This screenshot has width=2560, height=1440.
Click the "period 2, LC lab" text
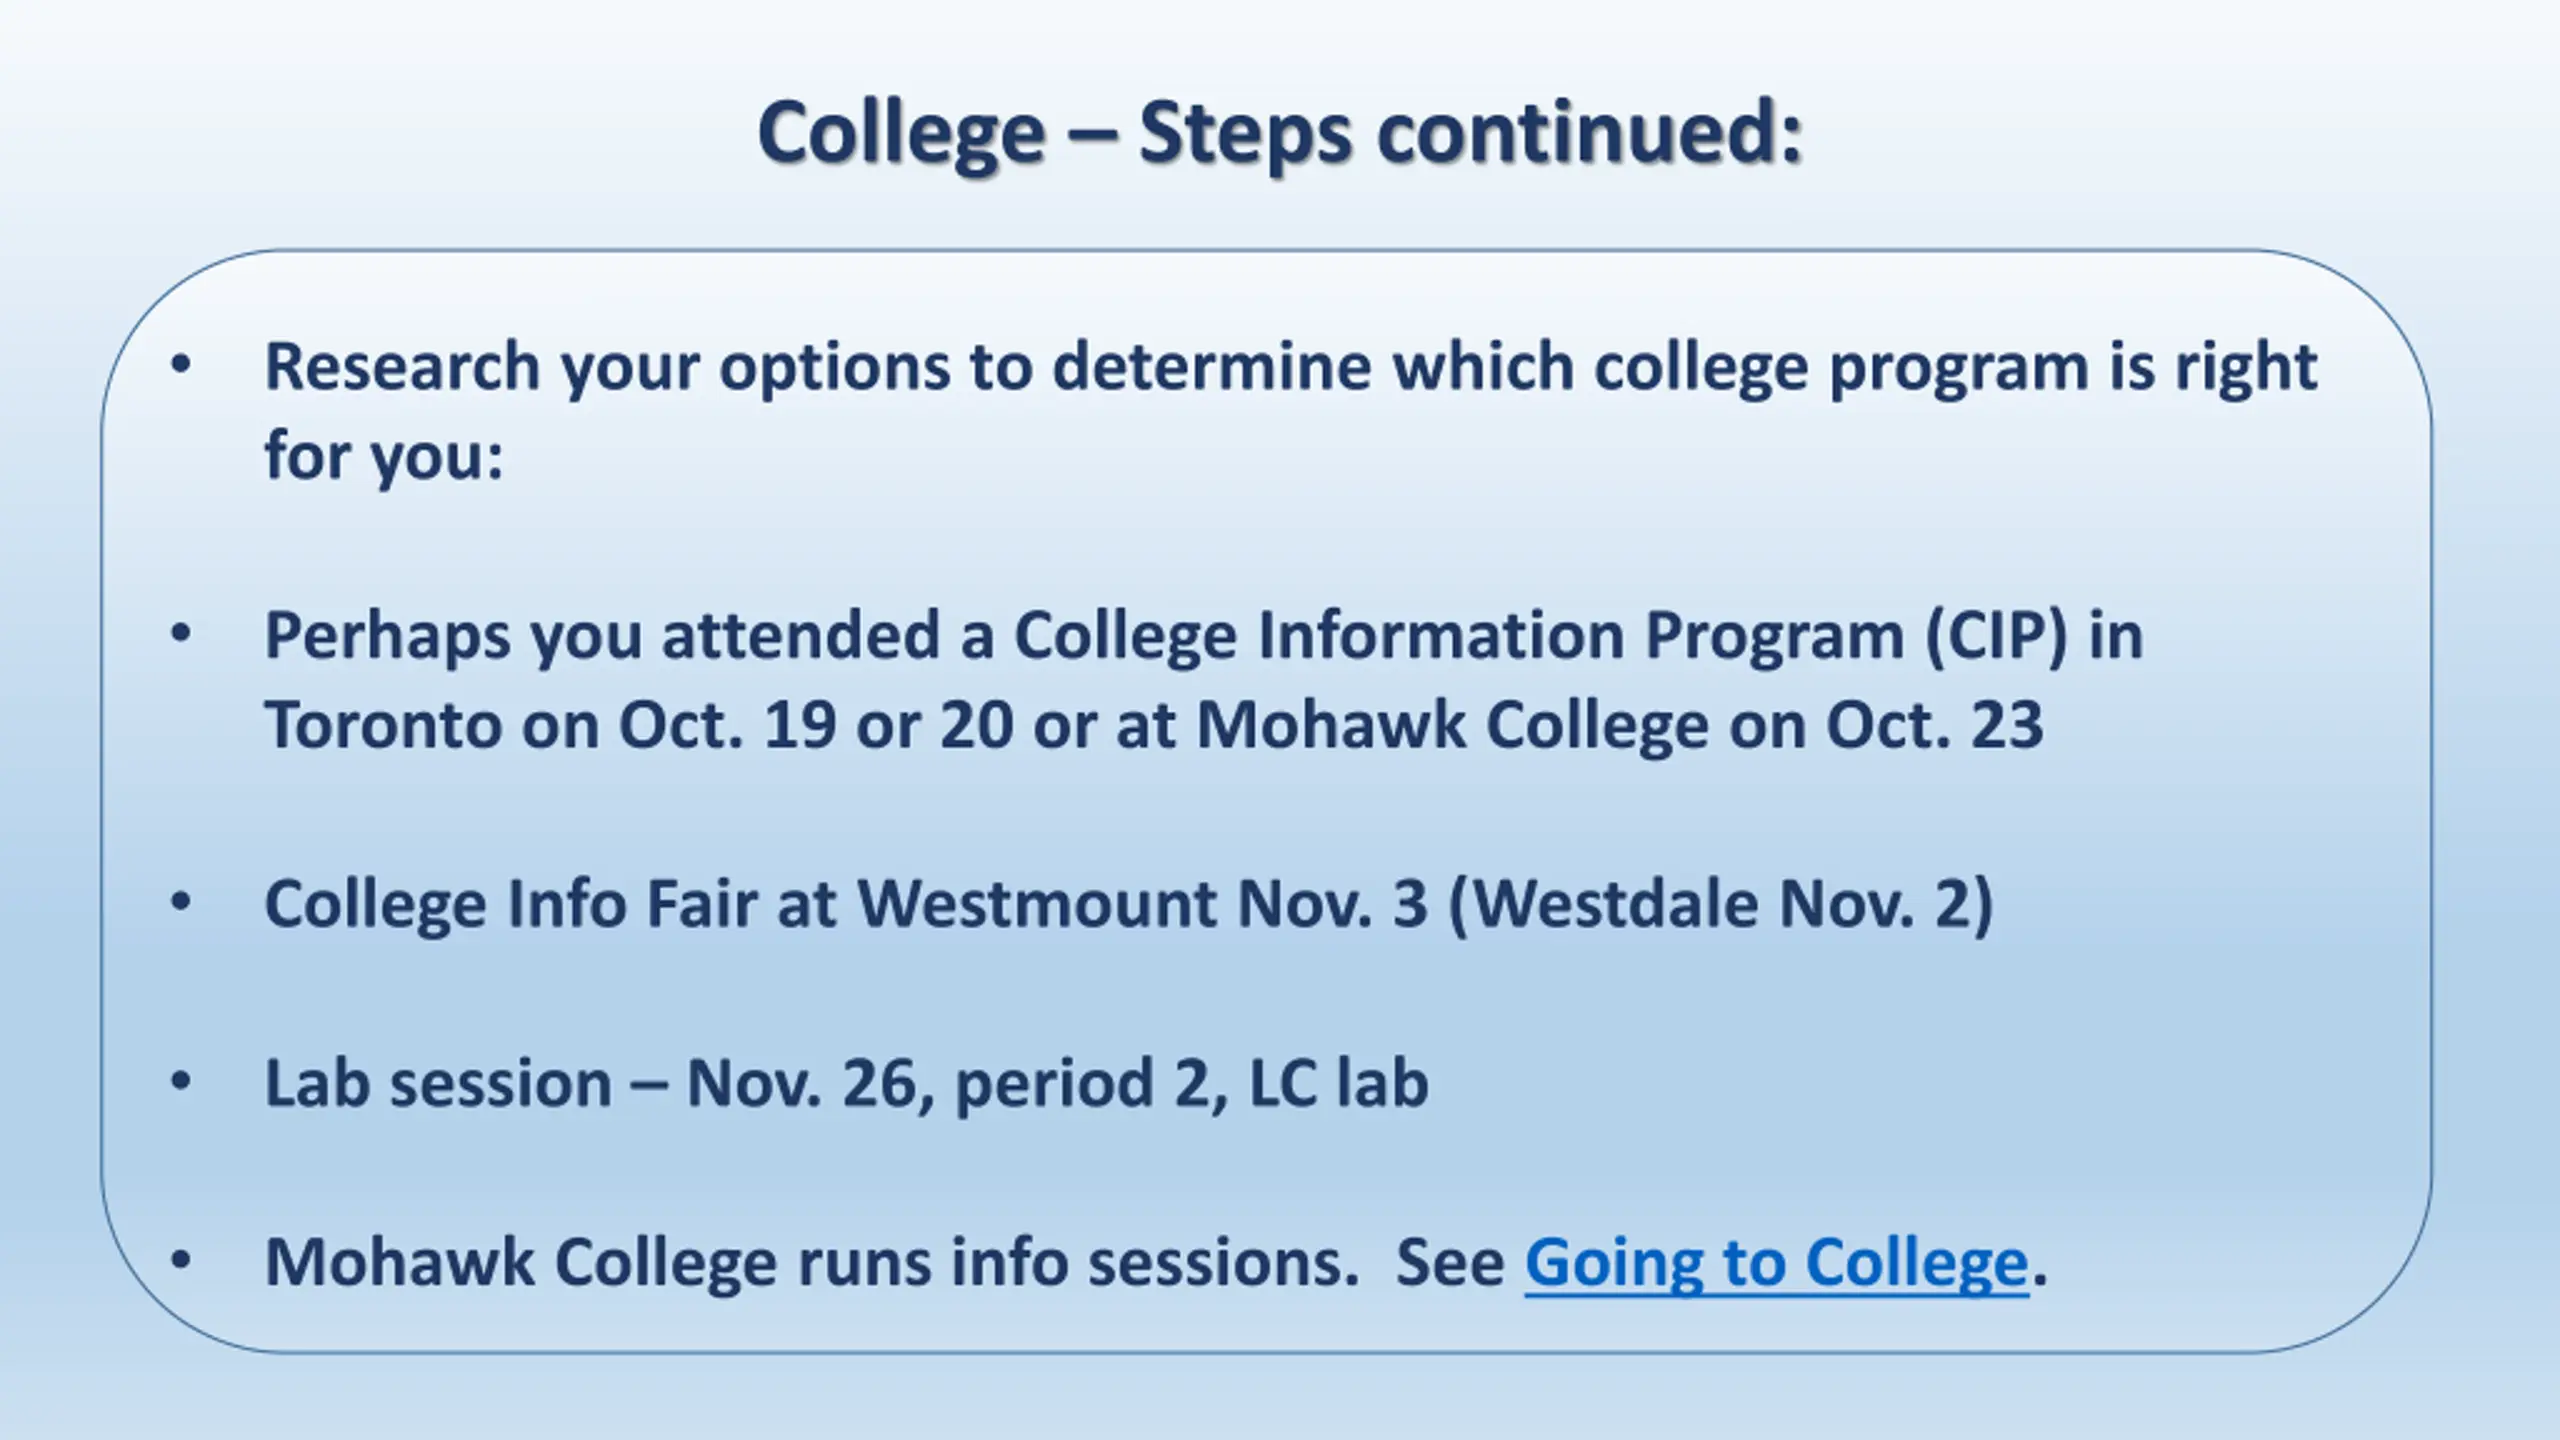point(1192,1083)
